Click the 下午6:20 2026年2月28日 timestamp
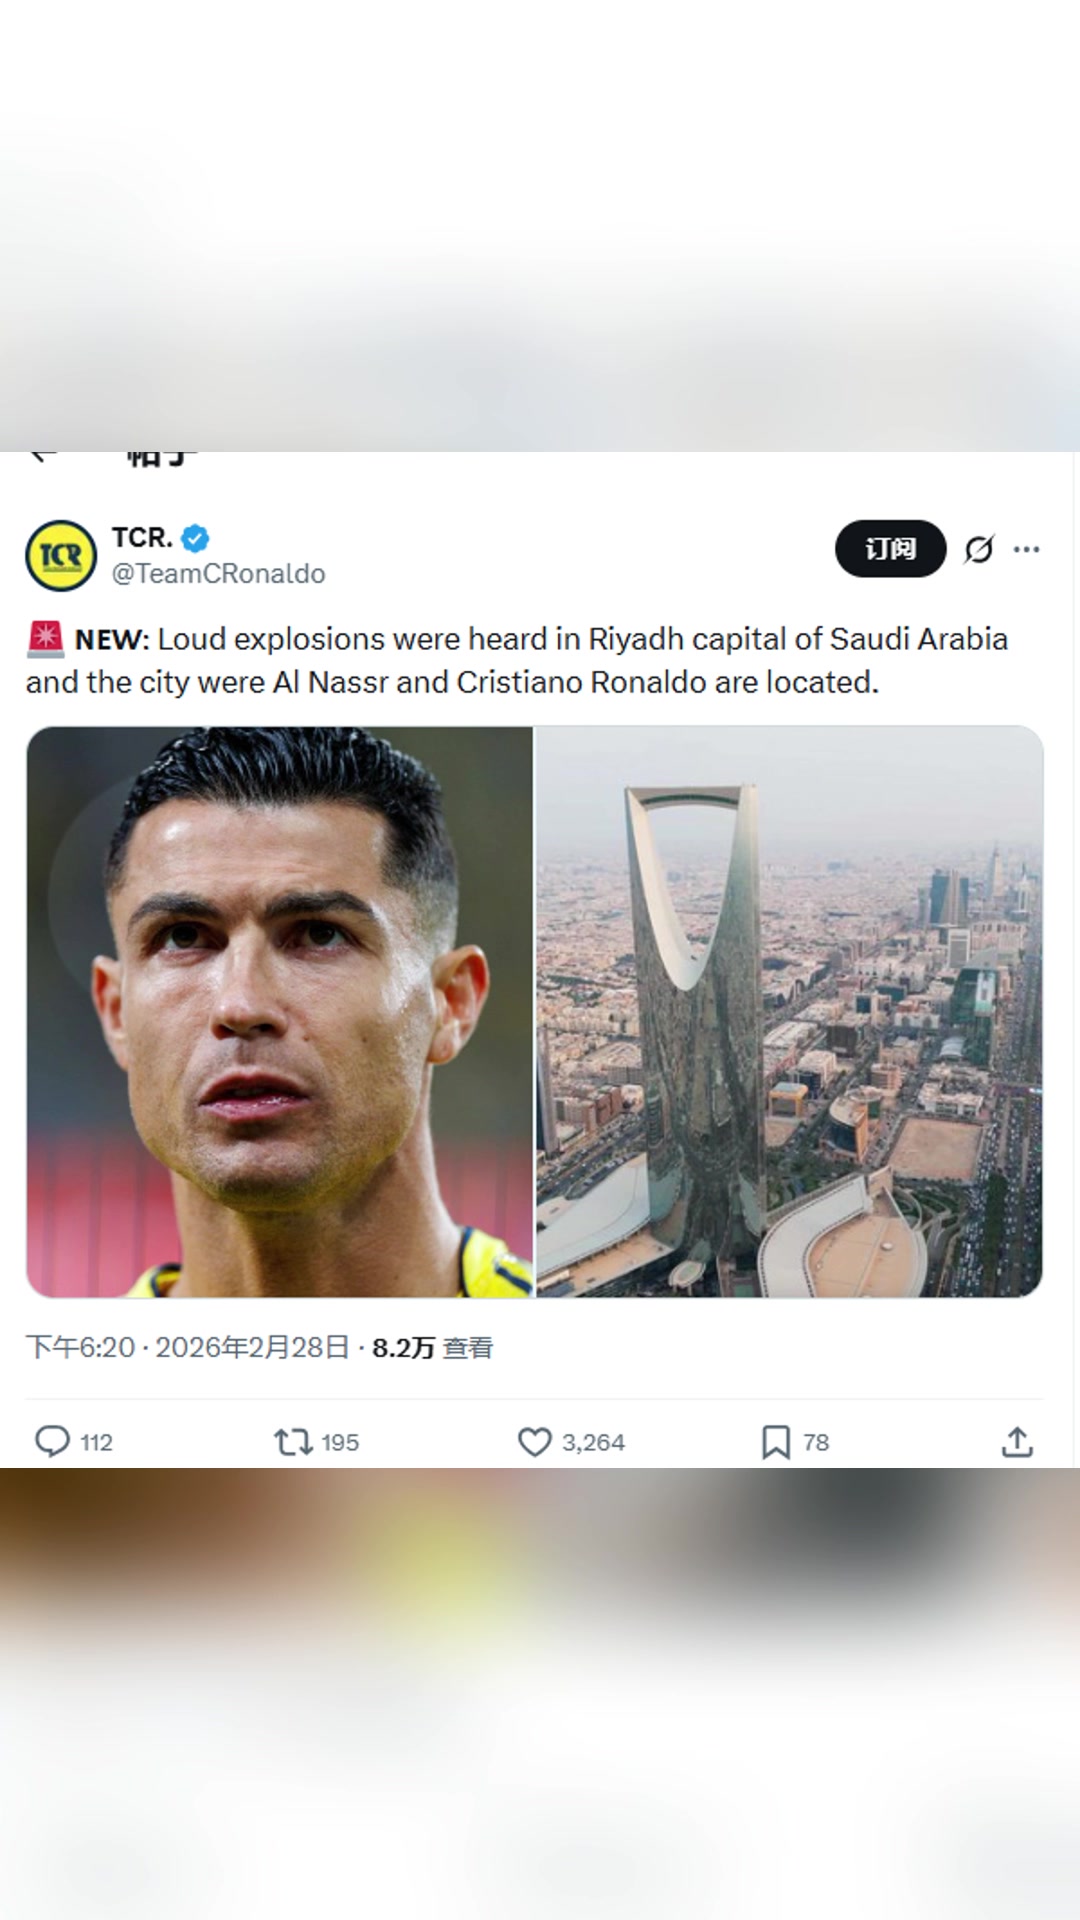The image size is (1080, 1920). pyautogui.click(x=187, y=1348)
